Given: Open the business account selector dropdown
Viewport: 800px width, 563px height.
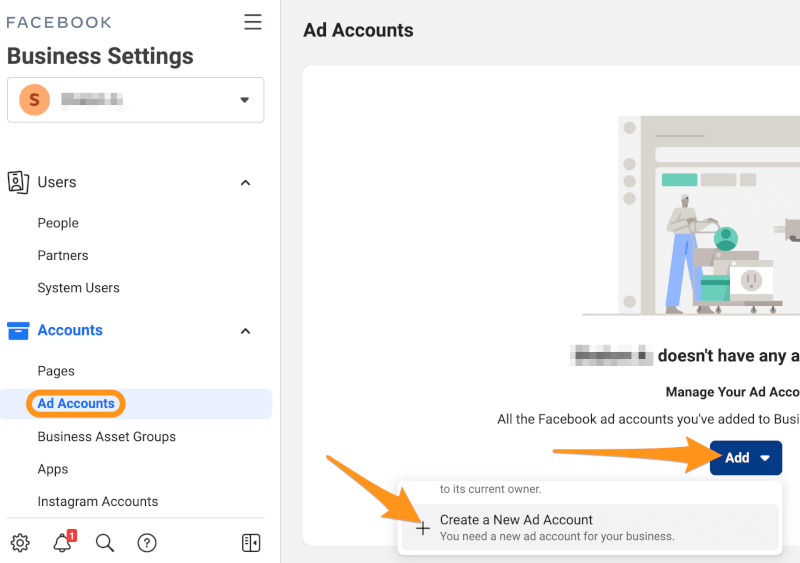Looking at the screenshot, I should (x=136, y=100).
